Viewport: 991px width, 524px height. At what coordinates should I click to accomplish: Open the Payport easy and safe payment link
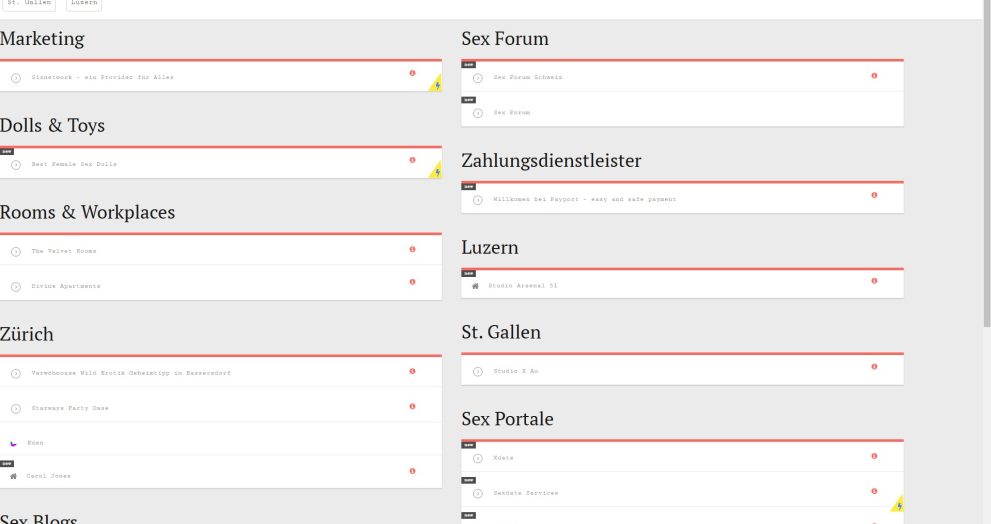(584, 199)
